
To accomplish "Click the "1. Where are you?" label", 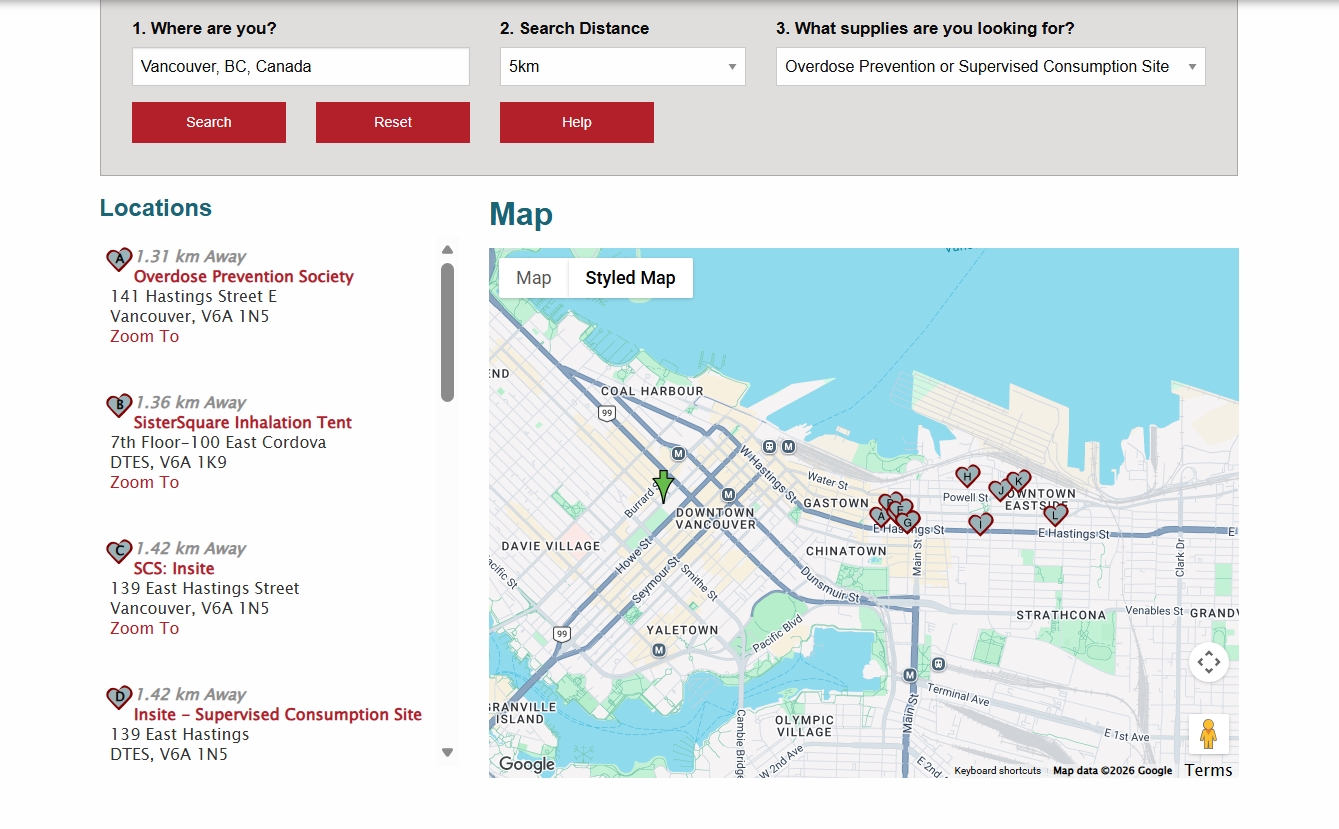I will [205, 29].
